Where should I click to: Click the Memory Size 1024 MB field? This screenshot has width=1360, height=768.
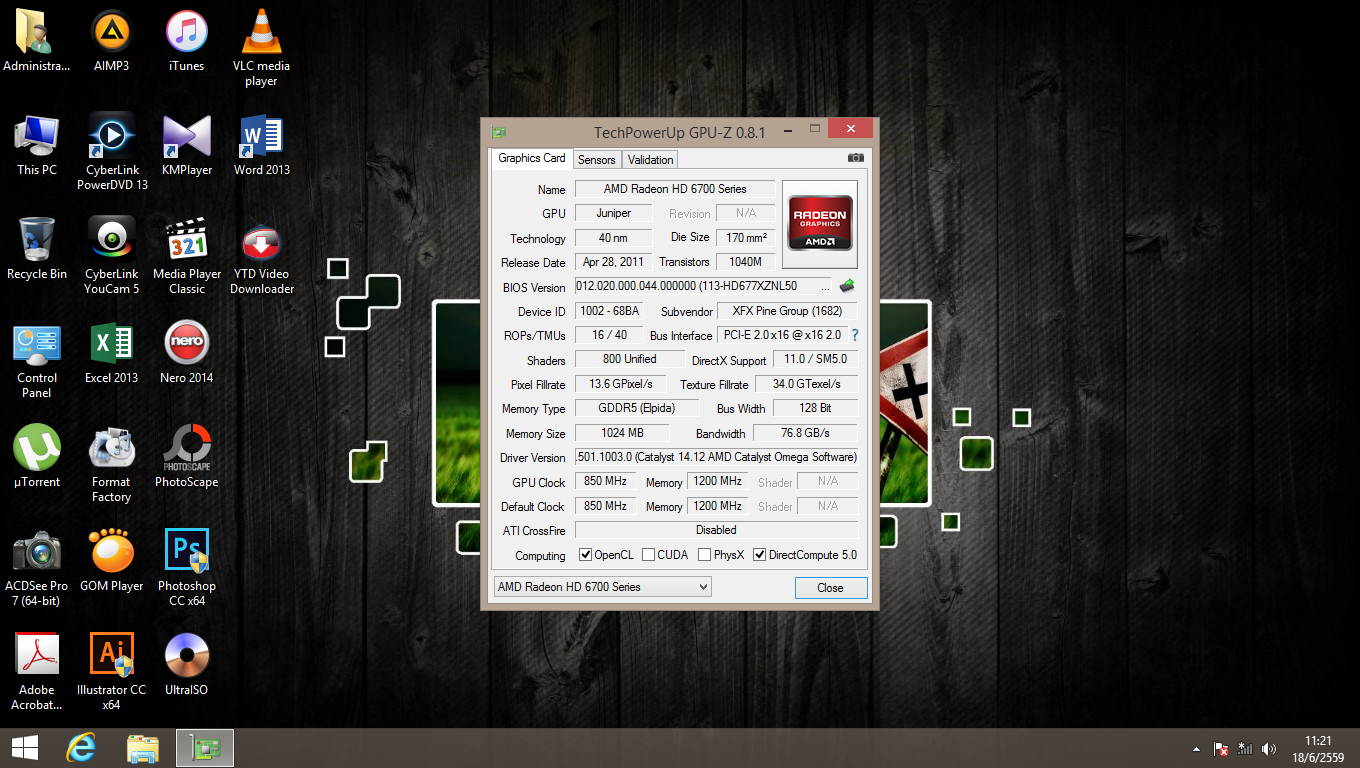pos(621,433)
